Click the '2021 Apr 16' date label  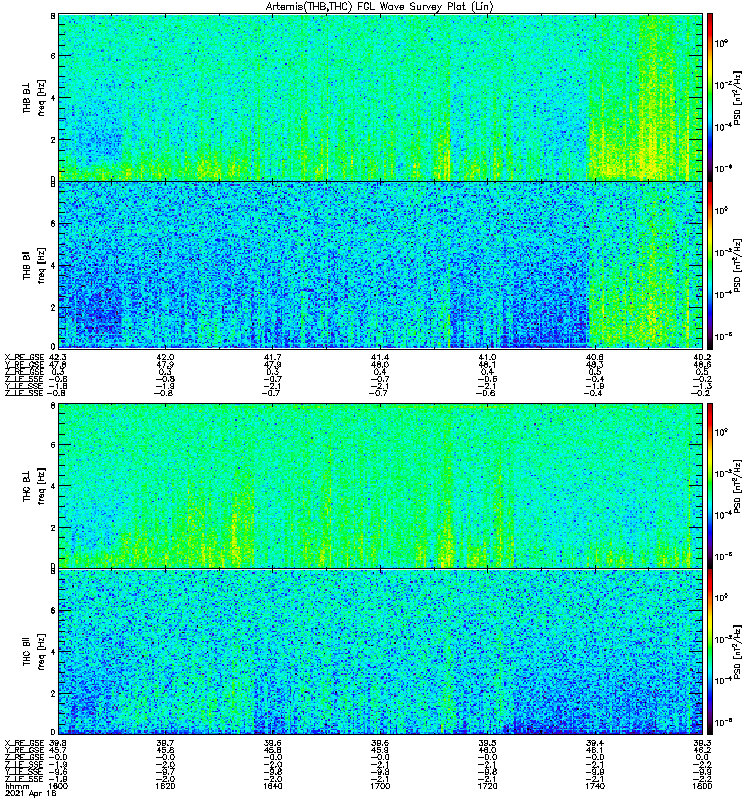[x=30, y=794]
